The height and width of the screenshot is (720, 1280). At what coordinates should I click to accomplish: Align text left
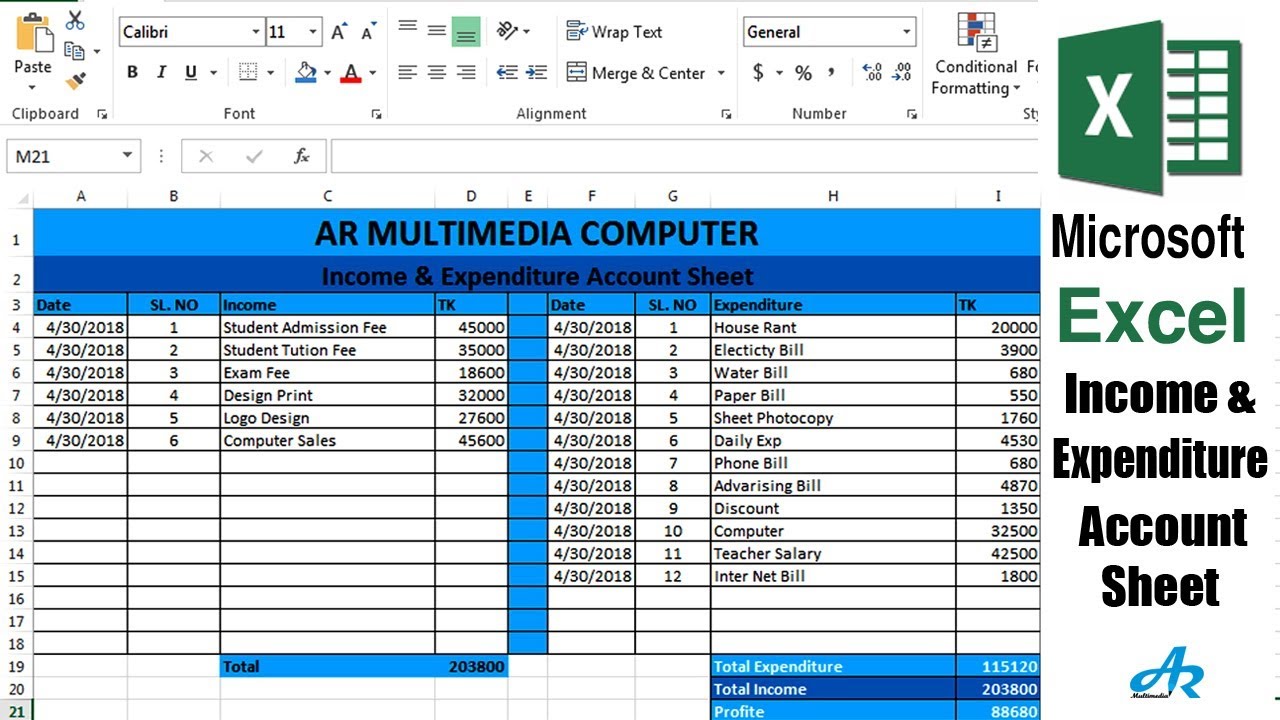[x=407, y=72]
